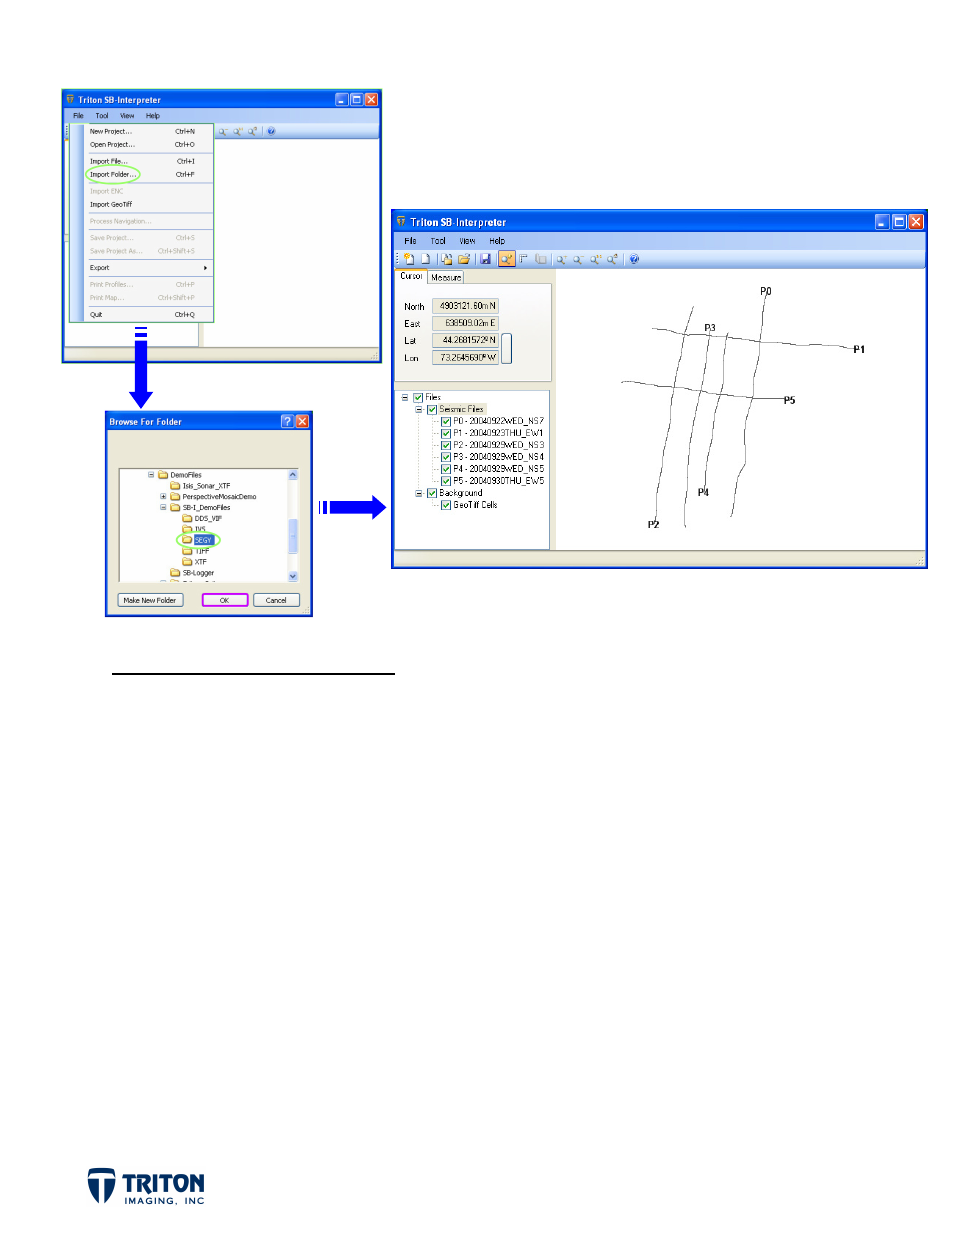954x1235 pixels.
Task: Click Cancel in Browse For Folder
Action: (x=276, y=600)
